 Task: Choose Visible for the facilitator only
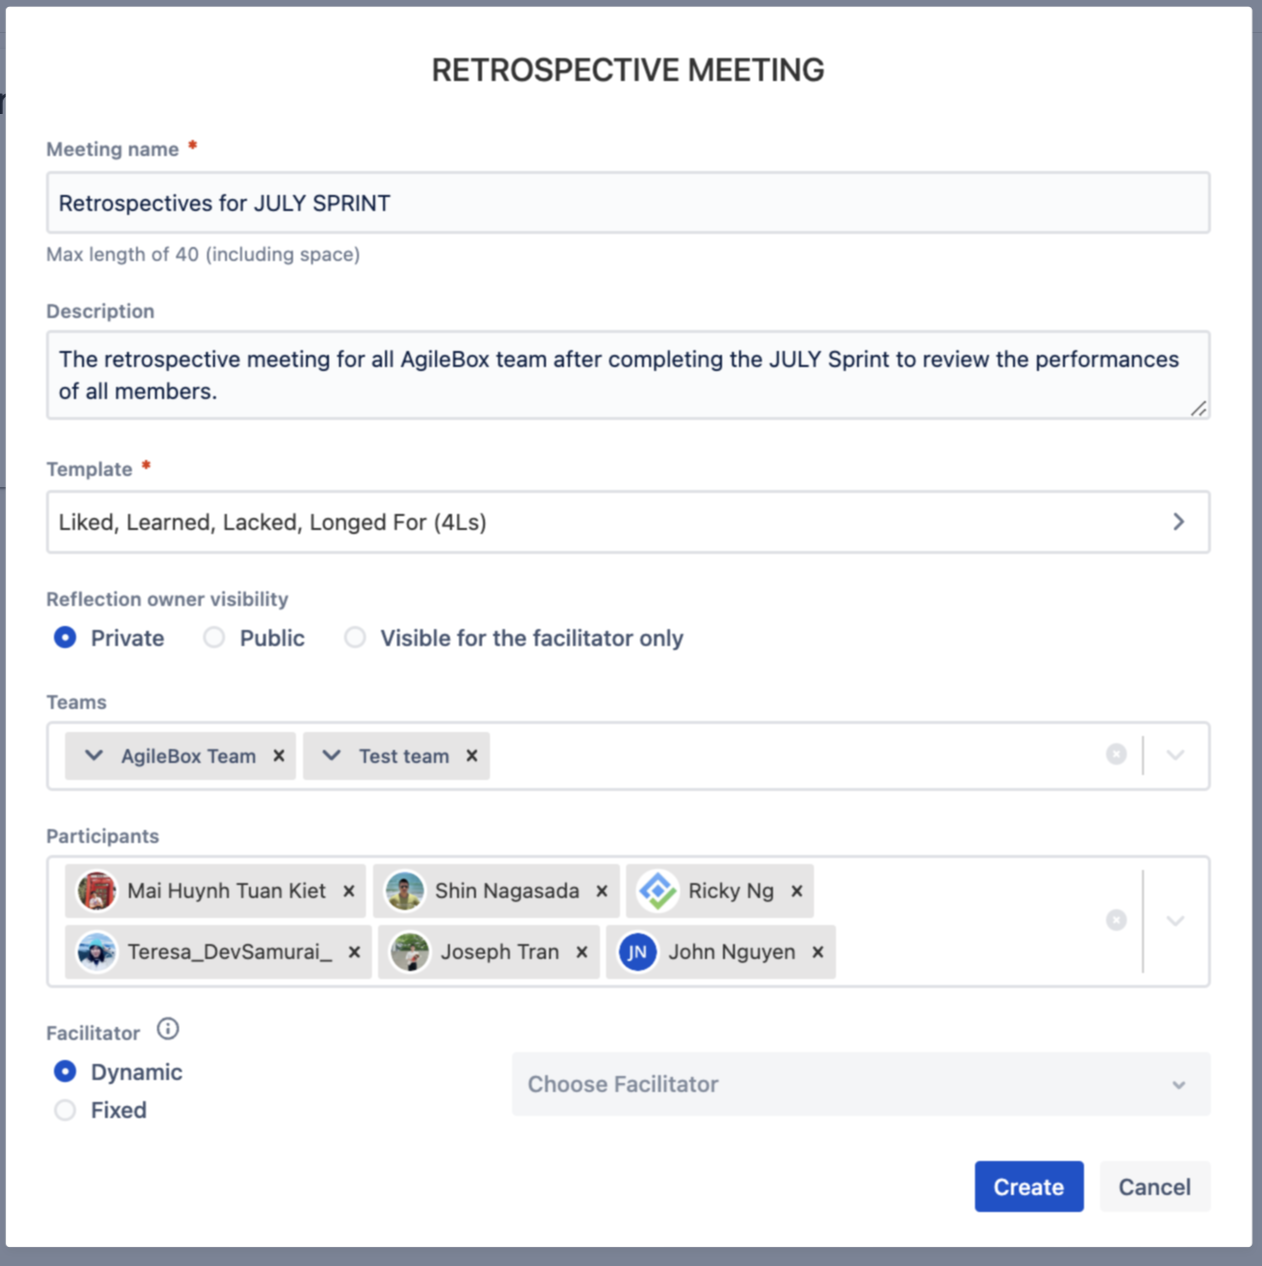coord(355,638)
